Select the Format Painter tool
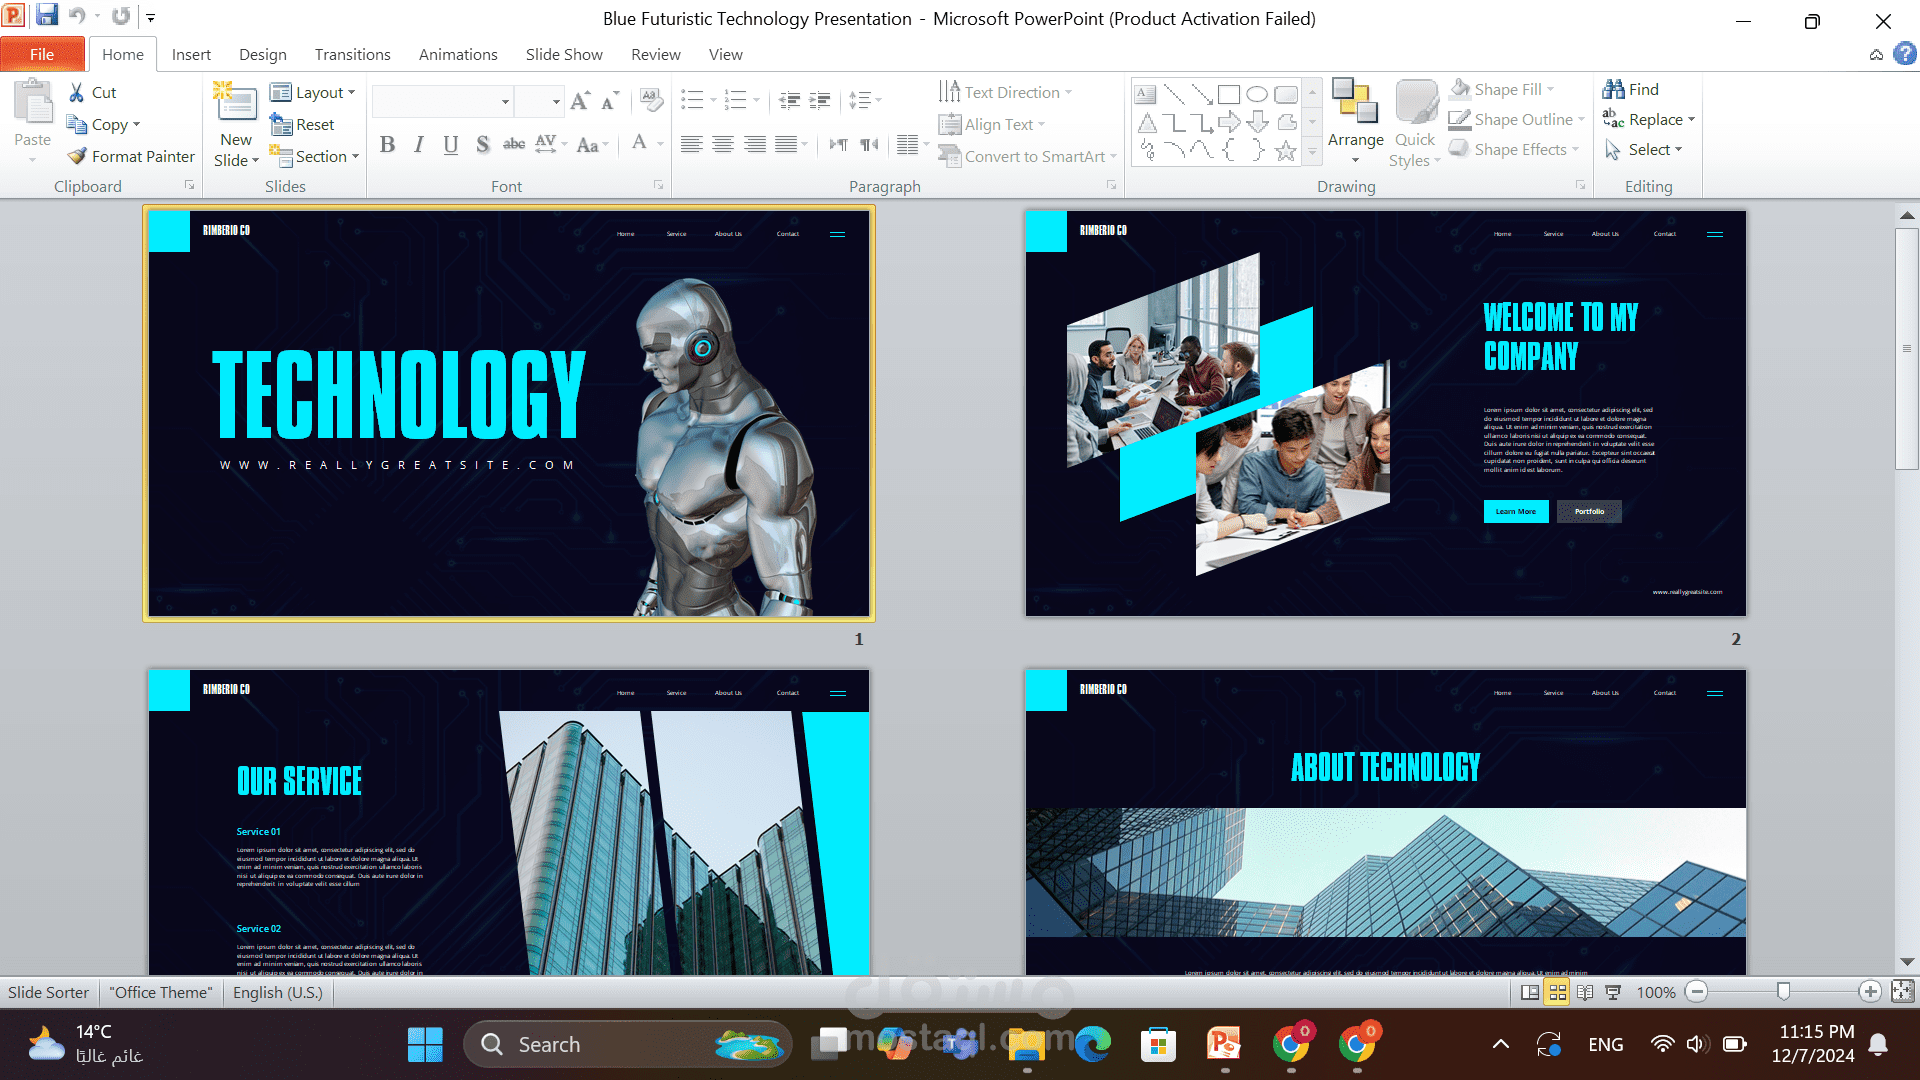The height and width of the screenshot is (1080, 1920). [x=131, y=156]
